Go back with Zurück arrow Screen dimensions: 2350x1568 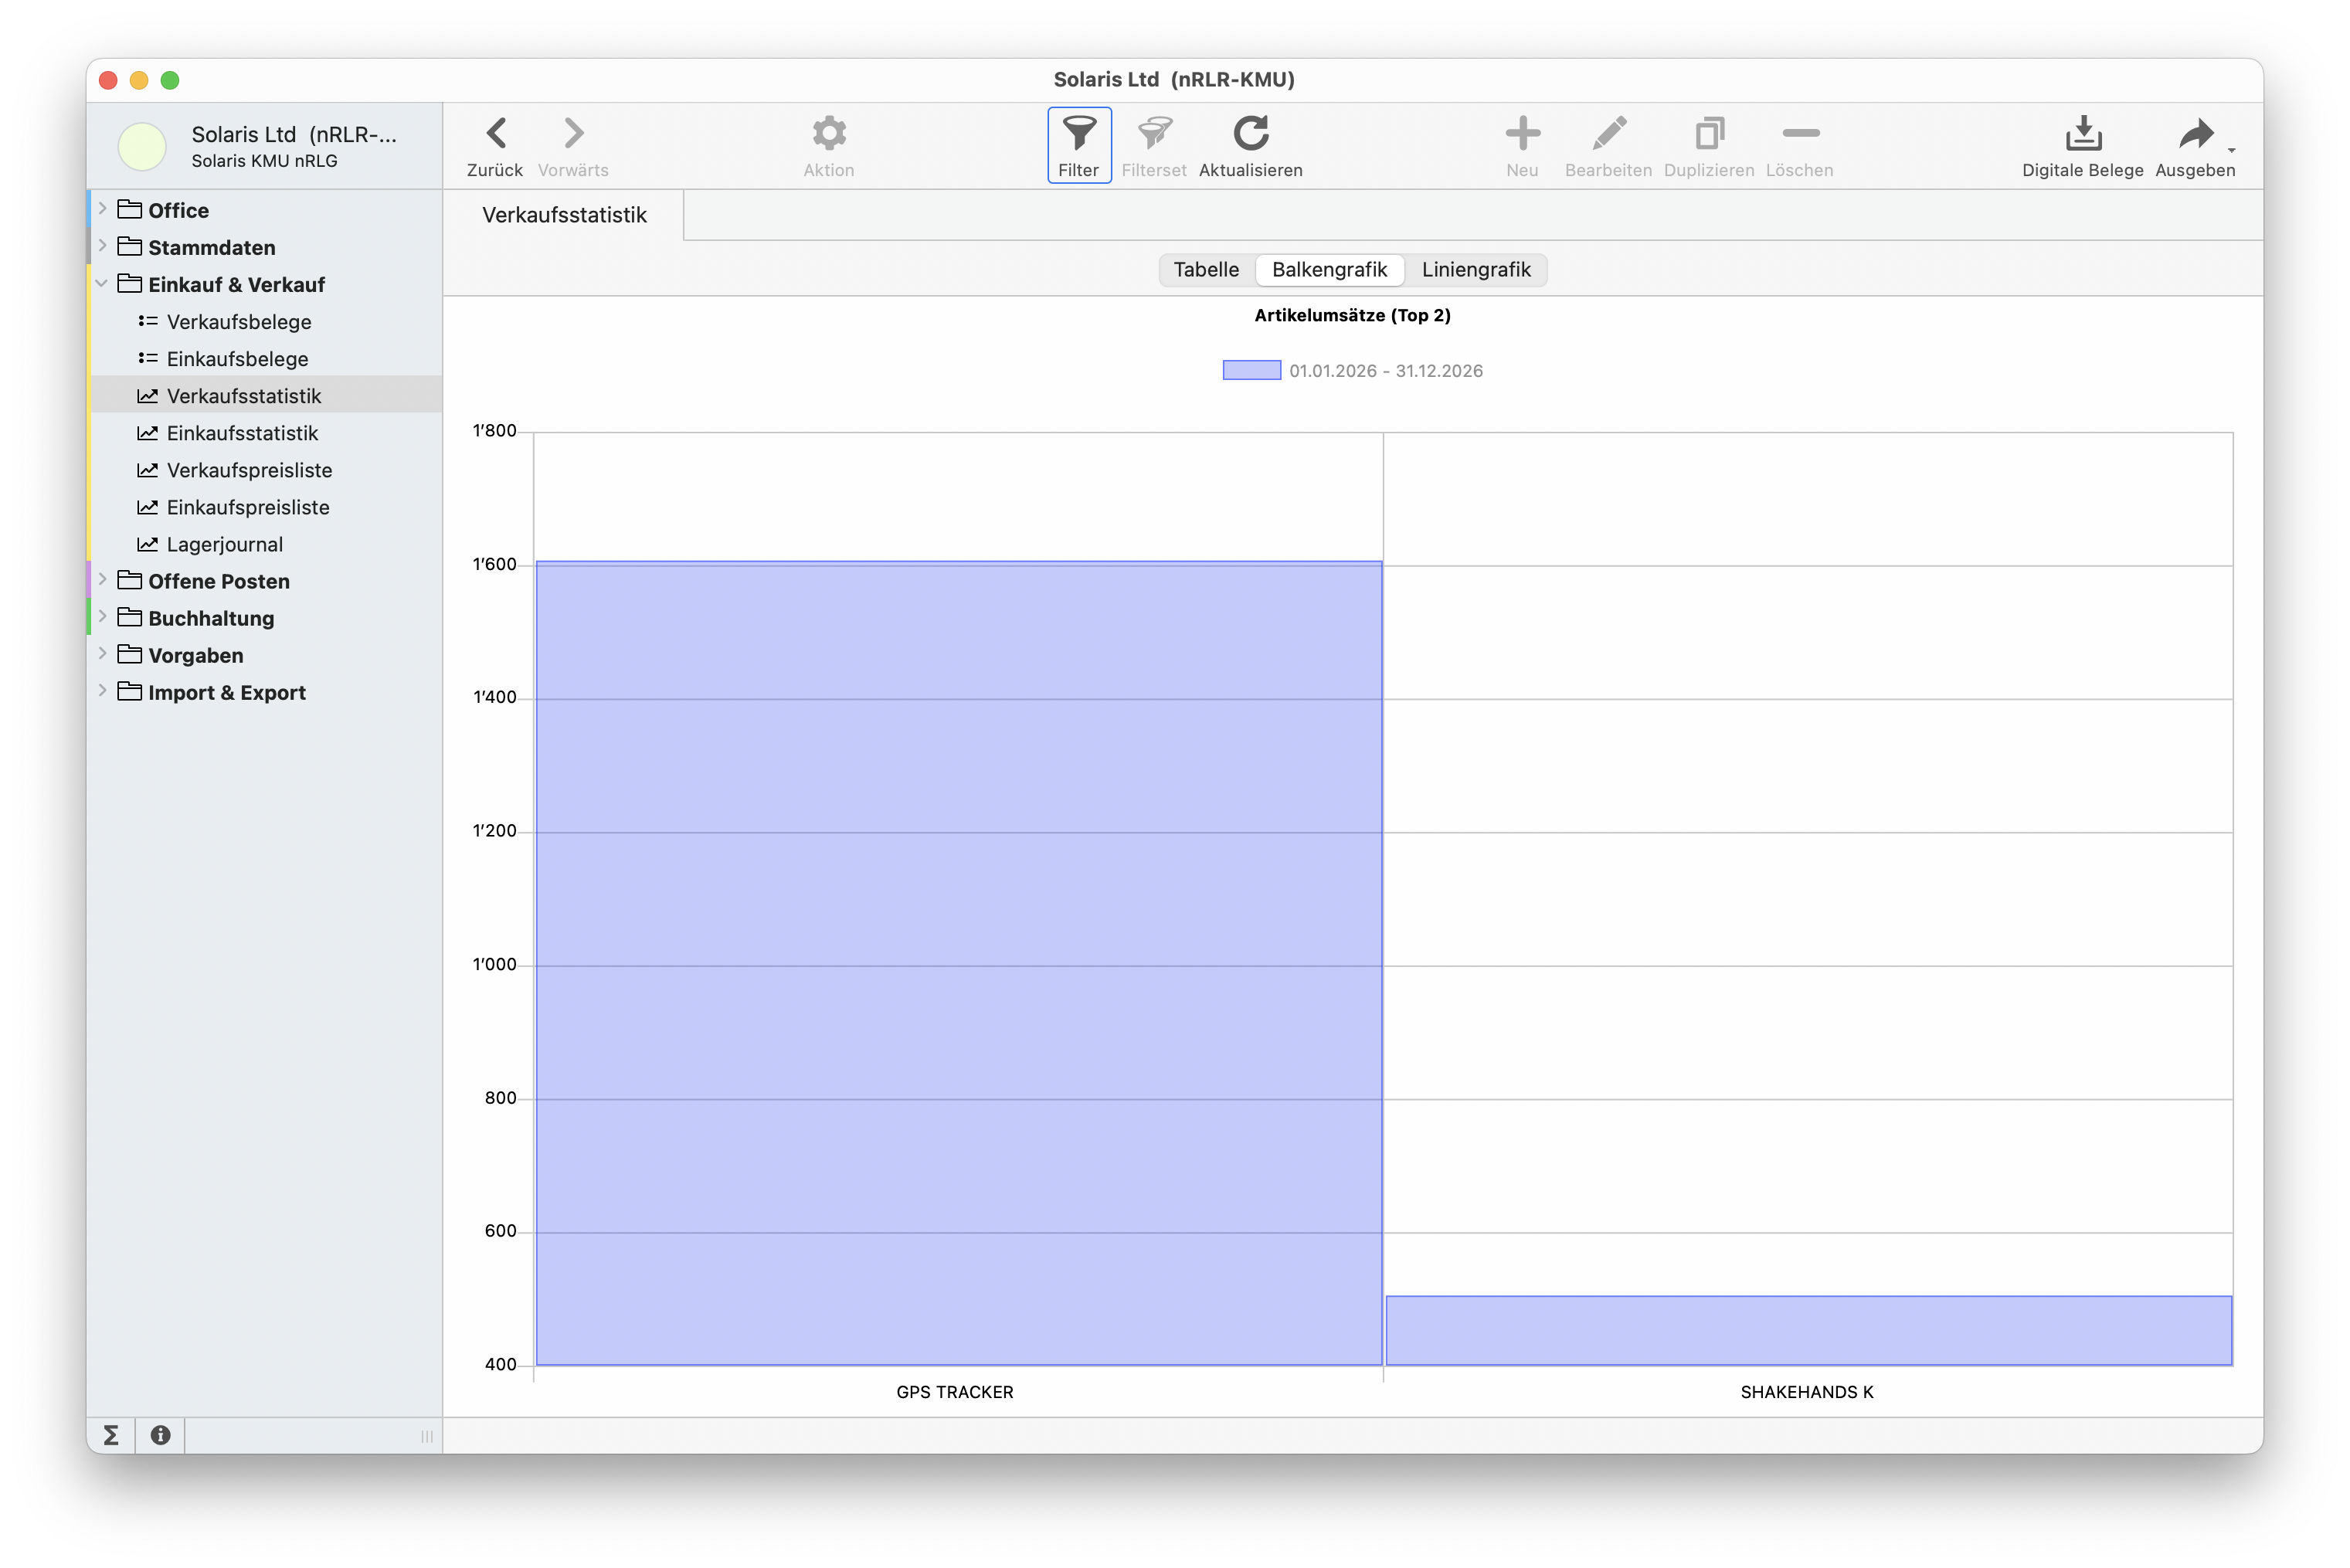click(x=495, y=134)
